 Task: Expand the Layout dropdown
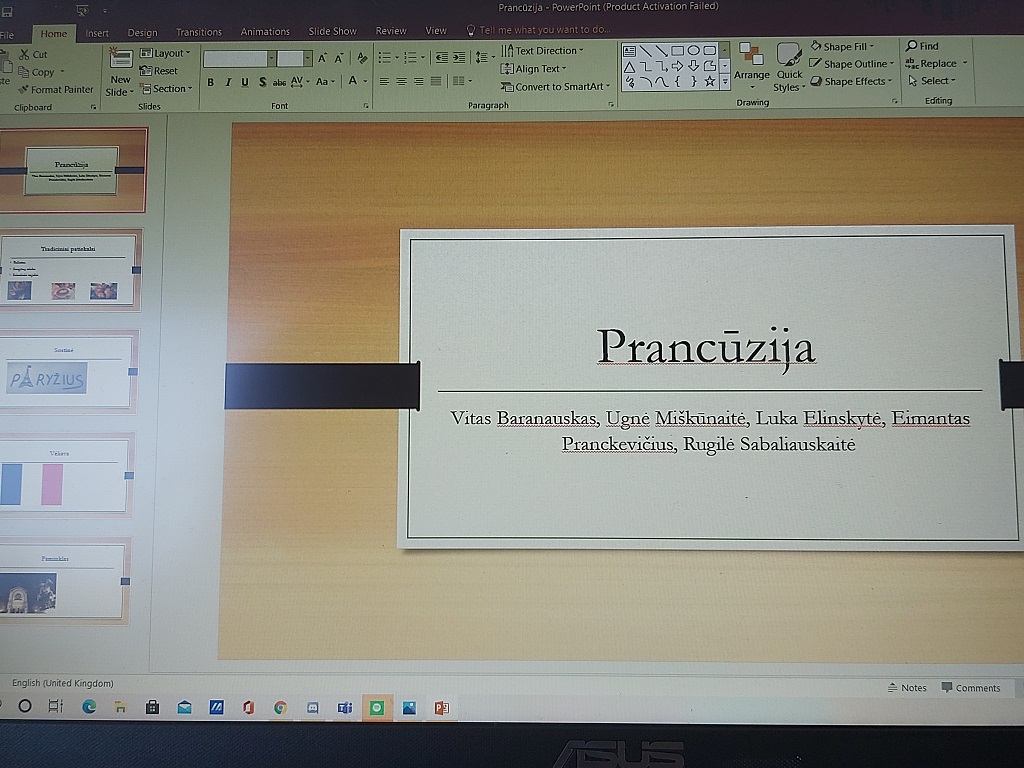tap(166, 53)
